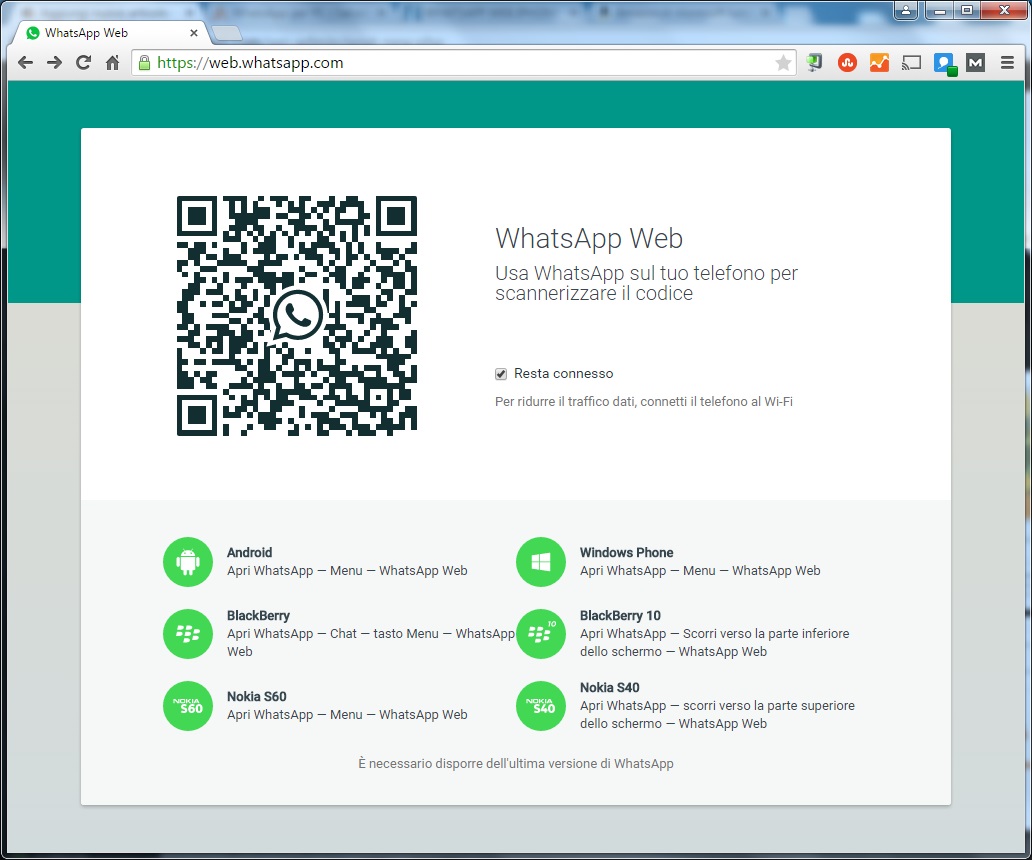Click the Windows Phone heading text
The height and width of the screenshot is (860, 1032).
(x=627, y=553)
